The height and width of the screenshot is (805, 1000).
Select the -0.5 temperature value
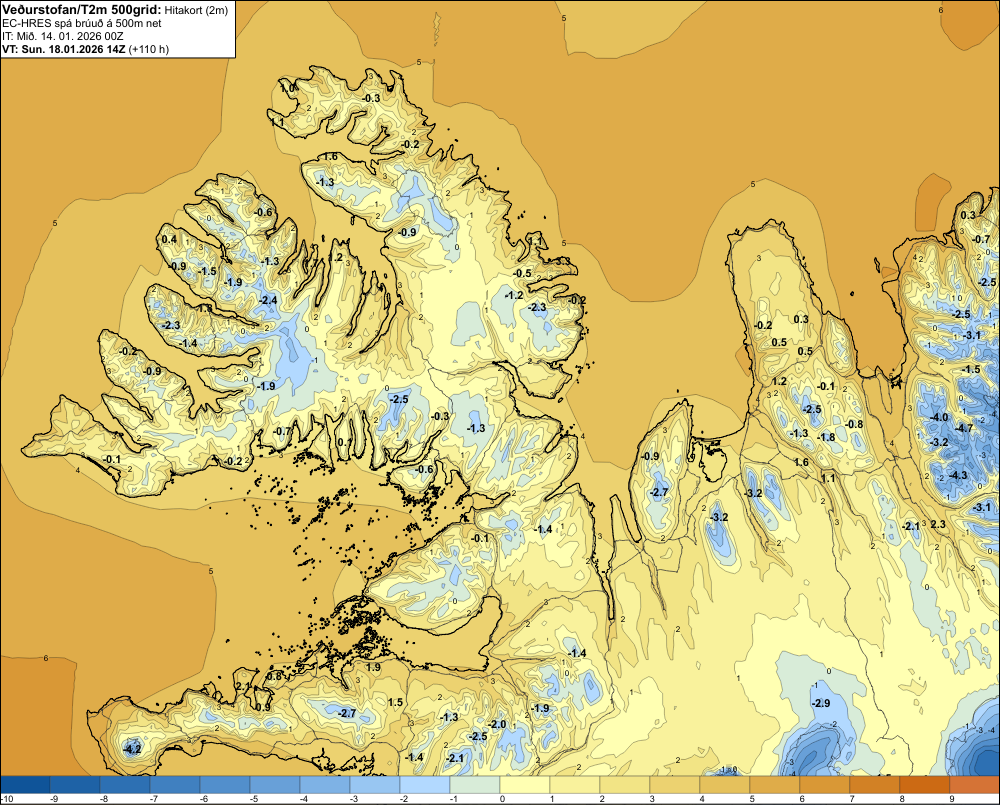click(x=523, y=273)
